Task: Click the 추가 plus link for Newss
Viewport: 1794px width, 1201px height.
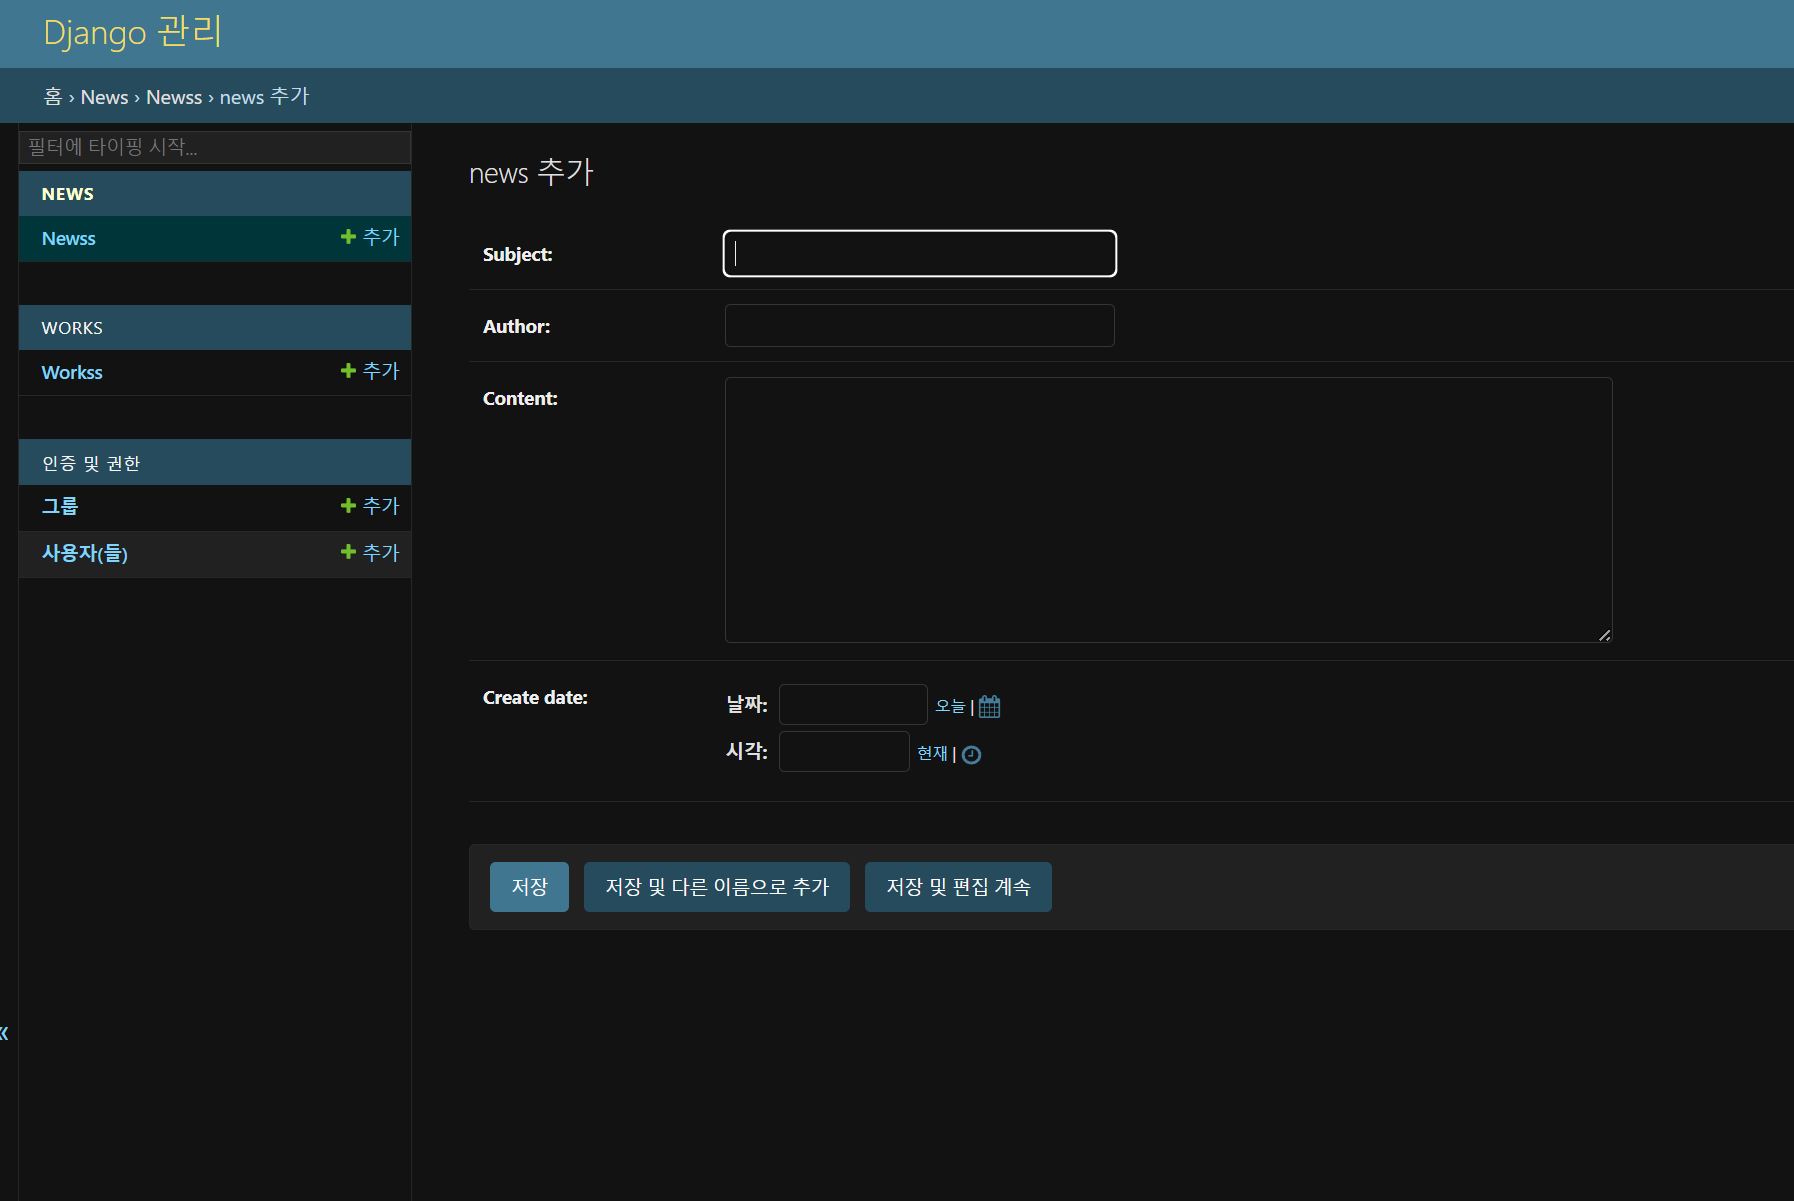Action: [x=370, y=237]
